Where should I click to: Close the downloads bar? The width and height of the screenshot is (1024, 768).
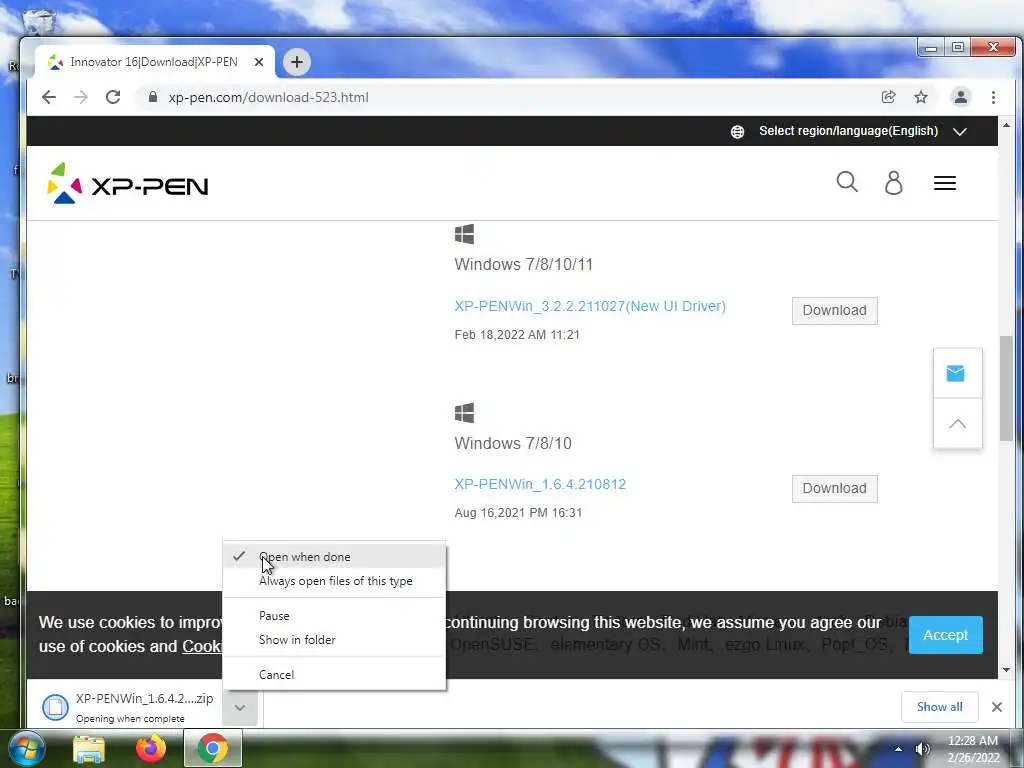997,707
